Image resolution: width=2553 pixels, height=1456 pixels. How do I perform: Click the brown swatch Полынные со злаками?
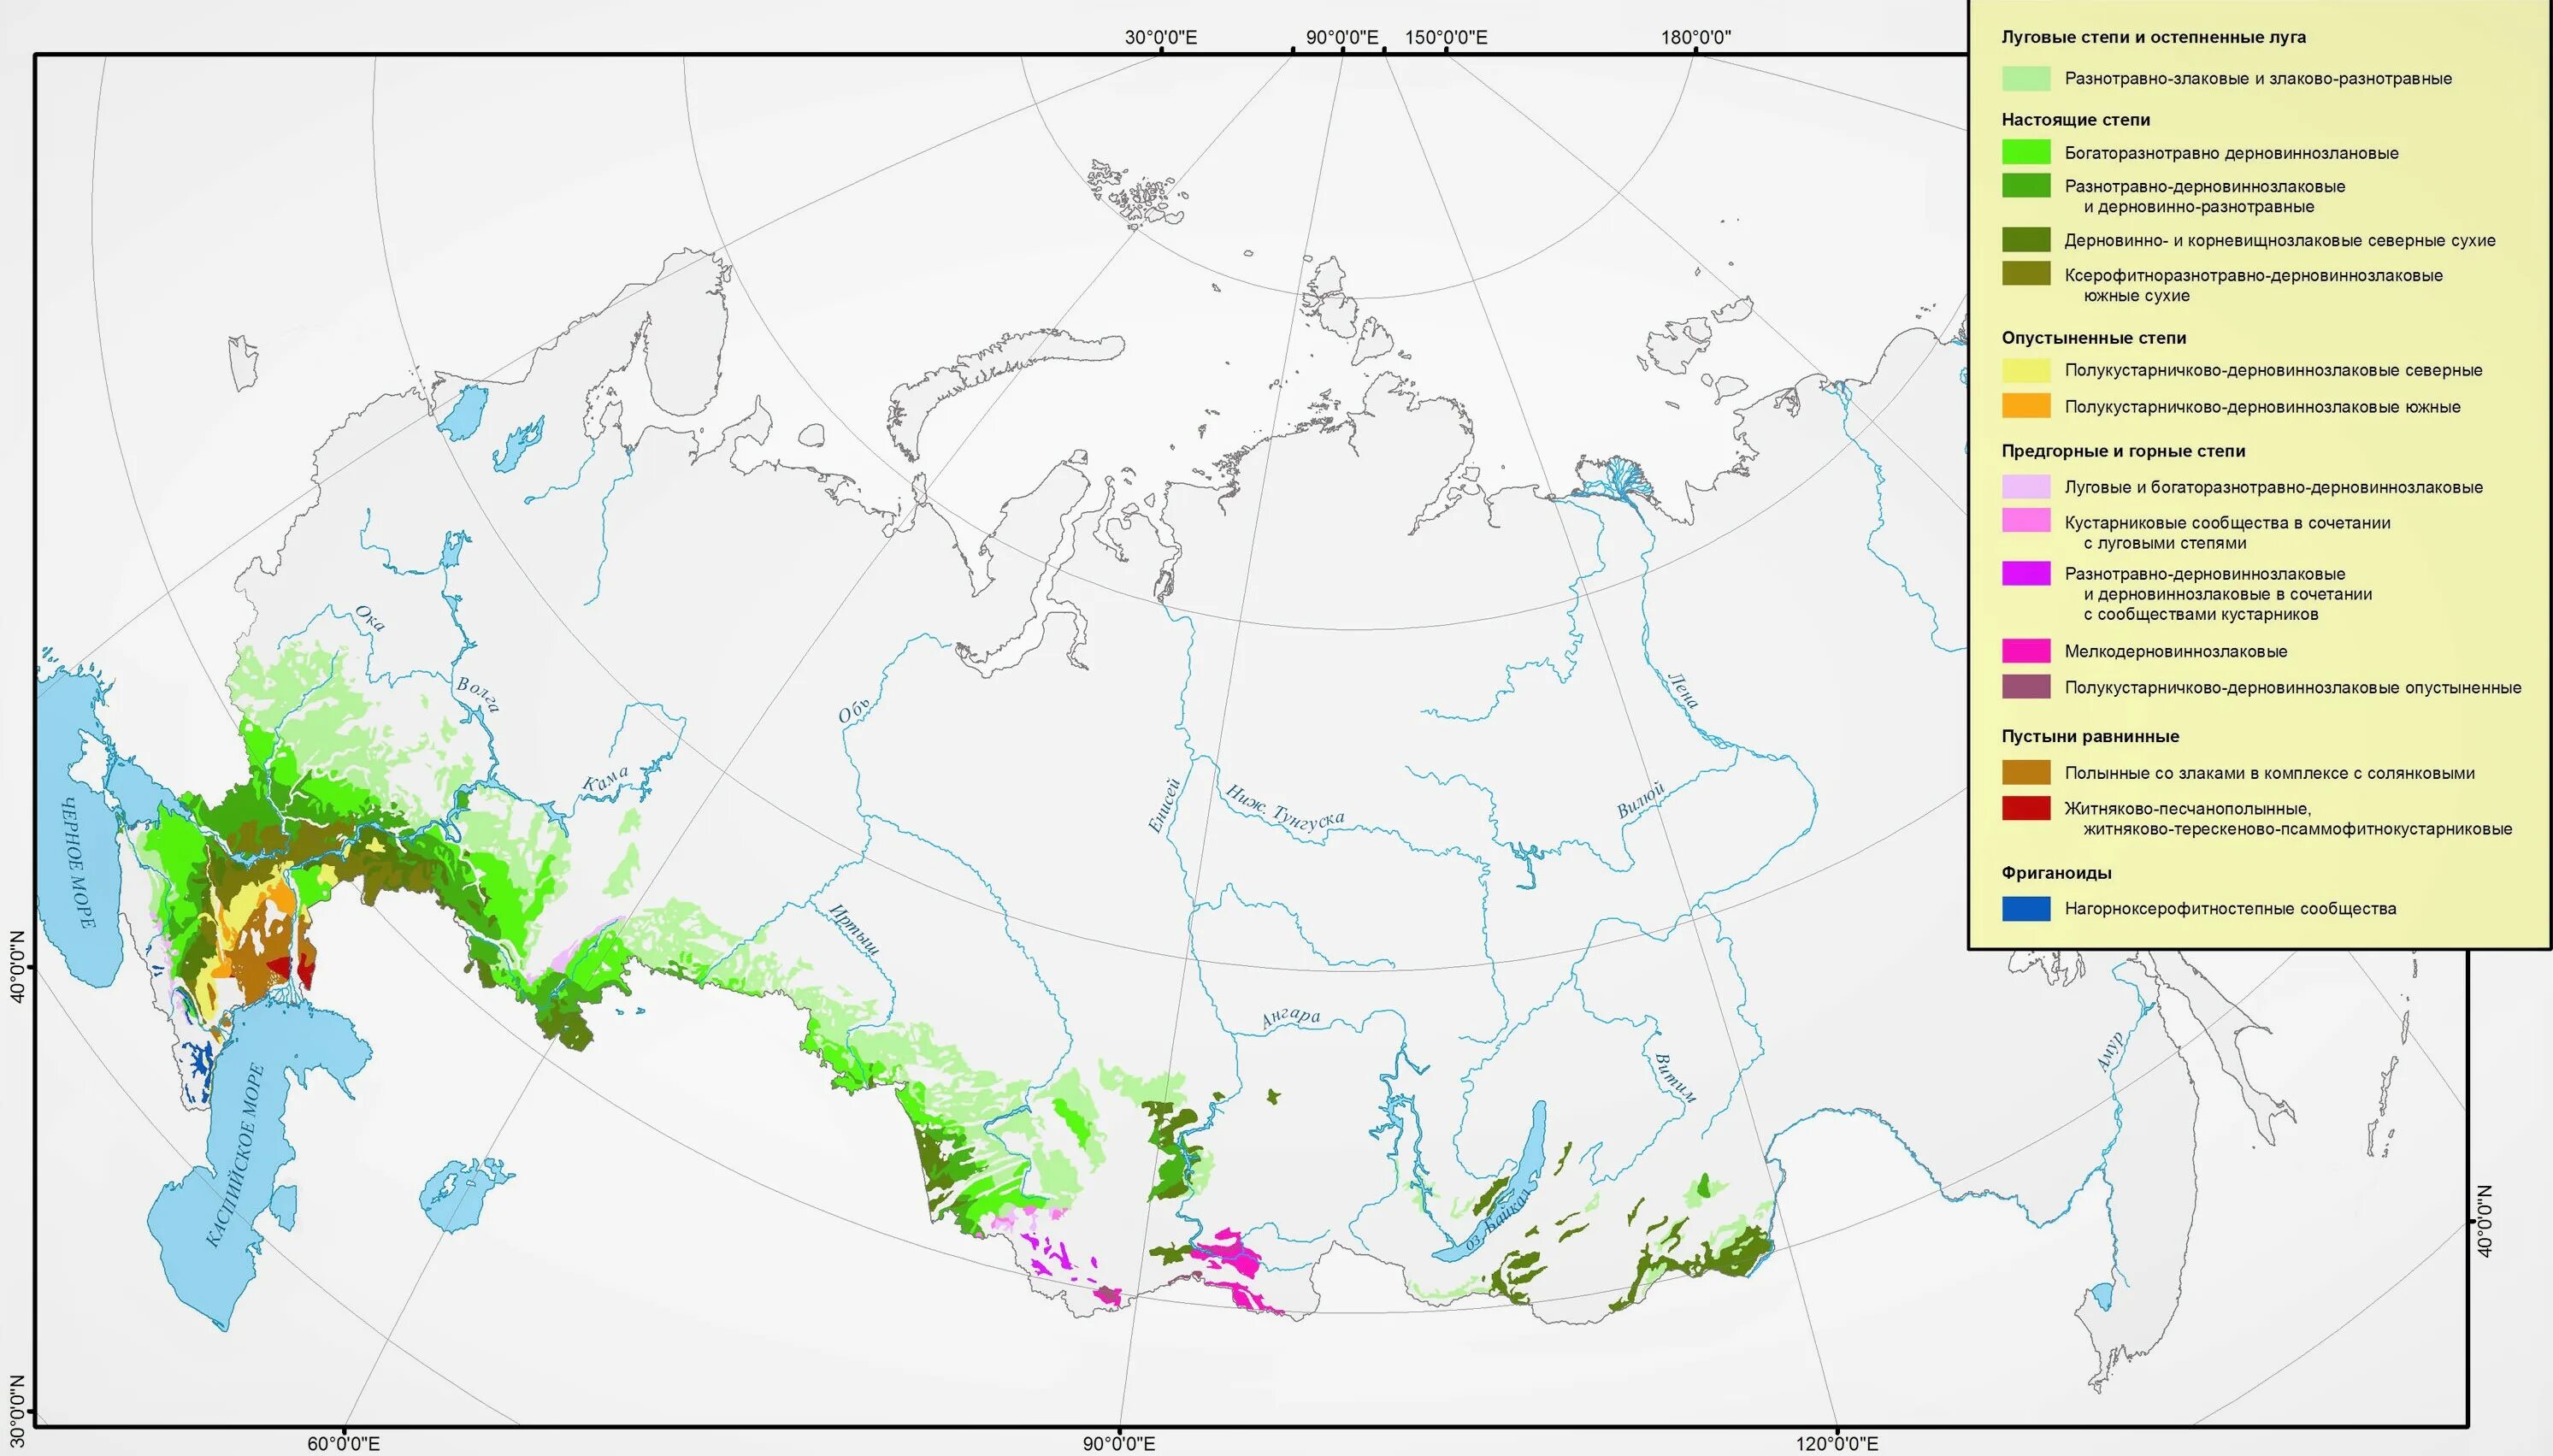(2026, 773)
